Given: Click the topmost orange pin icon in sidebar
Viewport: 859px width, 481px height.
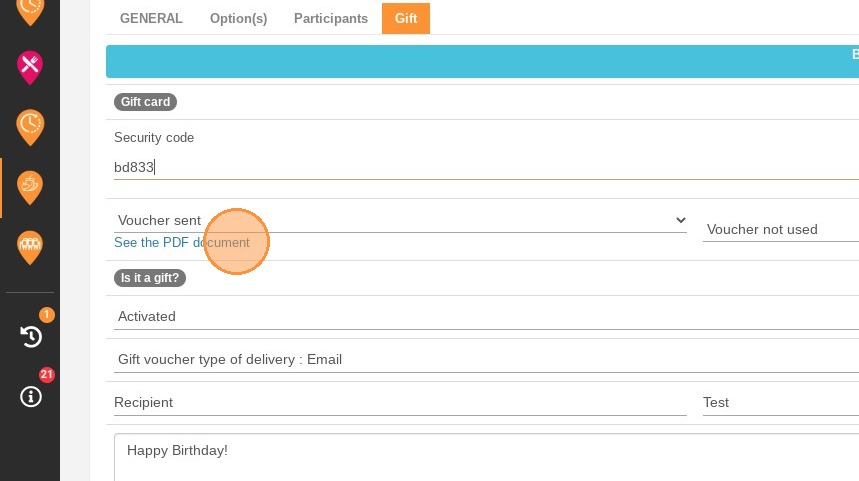Looking at the screenshot, I should point(30,10).
